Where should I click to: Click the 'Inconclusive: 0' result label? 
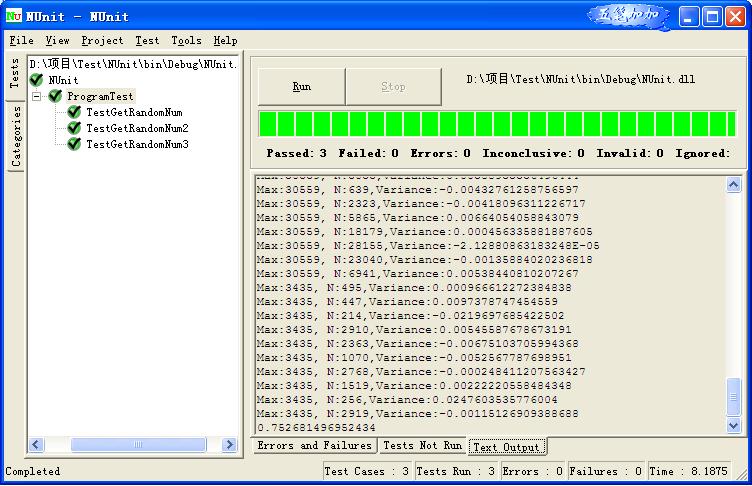tap(533, 154)
